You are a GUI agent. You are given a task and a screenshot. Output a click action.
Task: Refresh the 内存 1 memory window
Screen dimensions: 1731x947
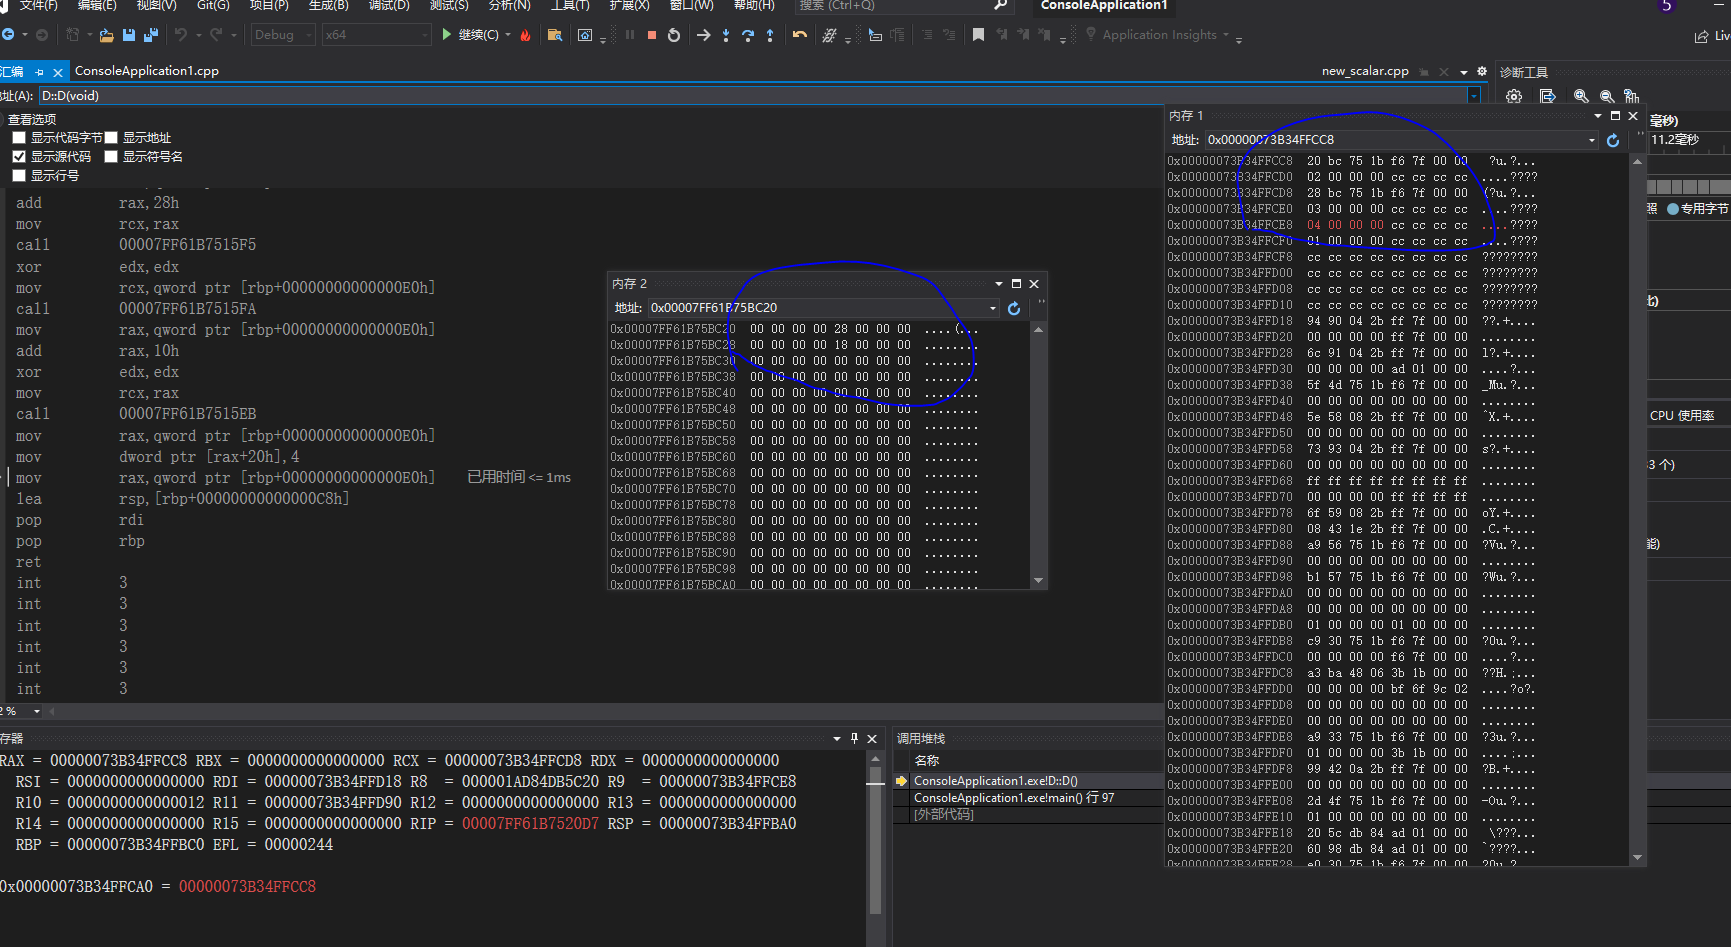pos(1613,141)
